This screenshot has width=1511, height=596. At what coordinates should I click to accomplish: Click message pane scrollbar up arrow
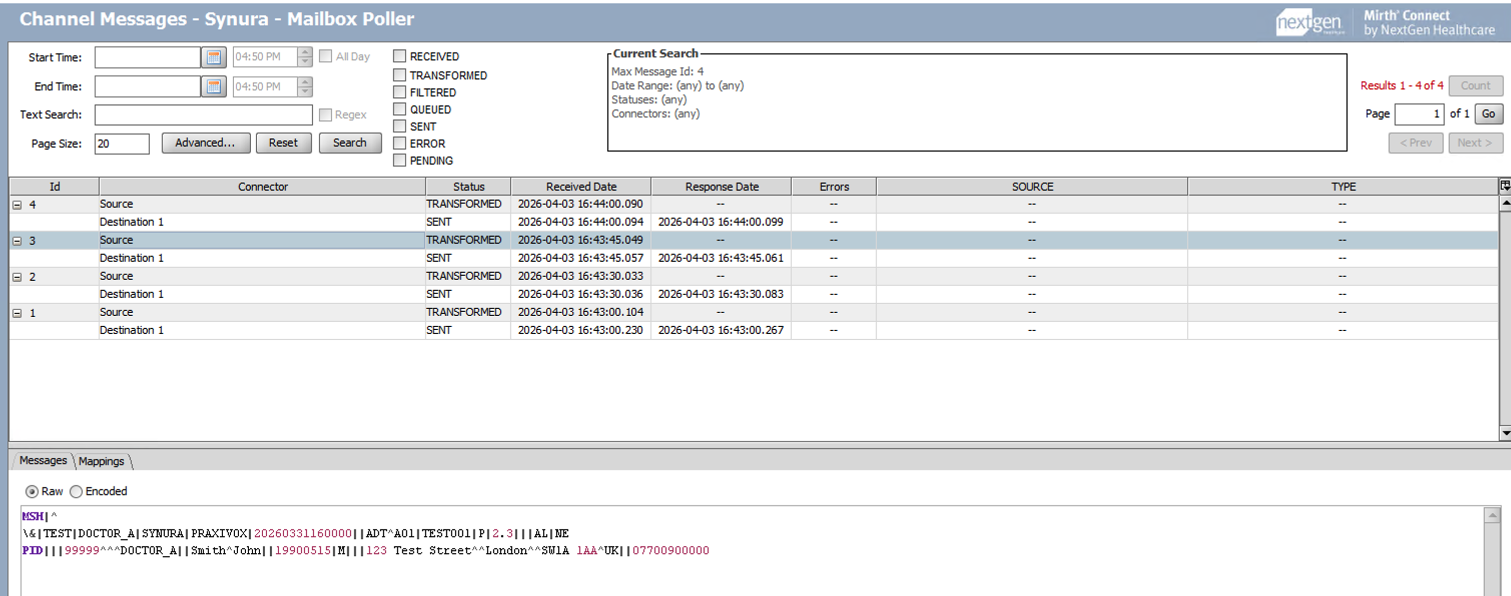pos(1492,516)
